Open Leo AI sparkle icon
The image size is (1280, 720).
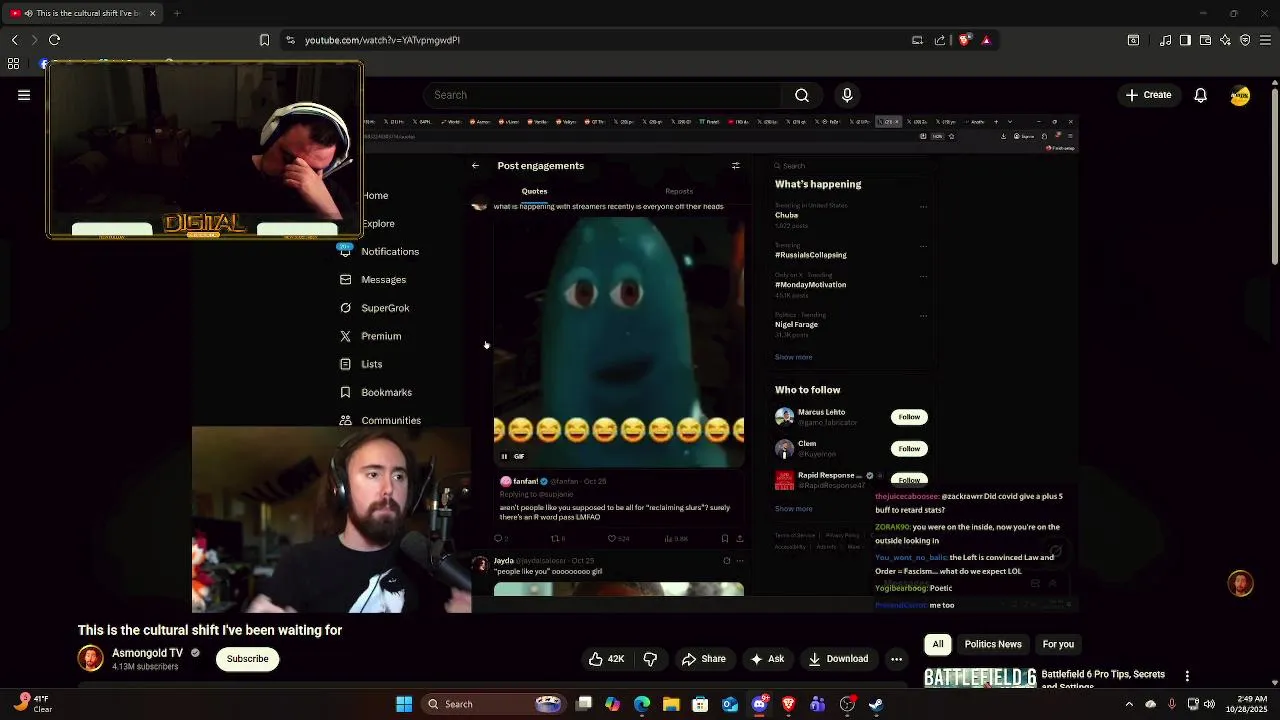tap(1225, 40)
